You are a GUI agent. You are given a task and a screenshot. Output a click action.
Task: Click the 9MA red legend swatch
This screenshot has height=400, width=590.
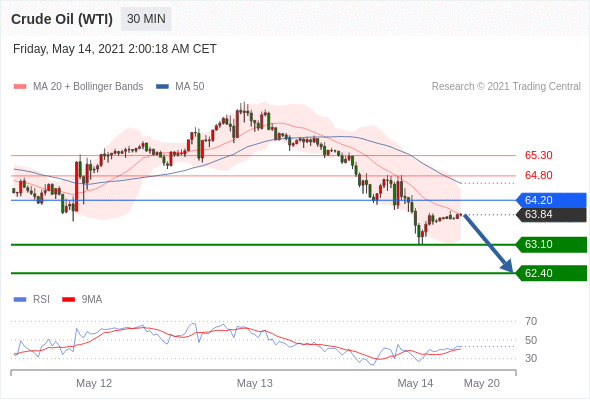(x=68, y=300)
